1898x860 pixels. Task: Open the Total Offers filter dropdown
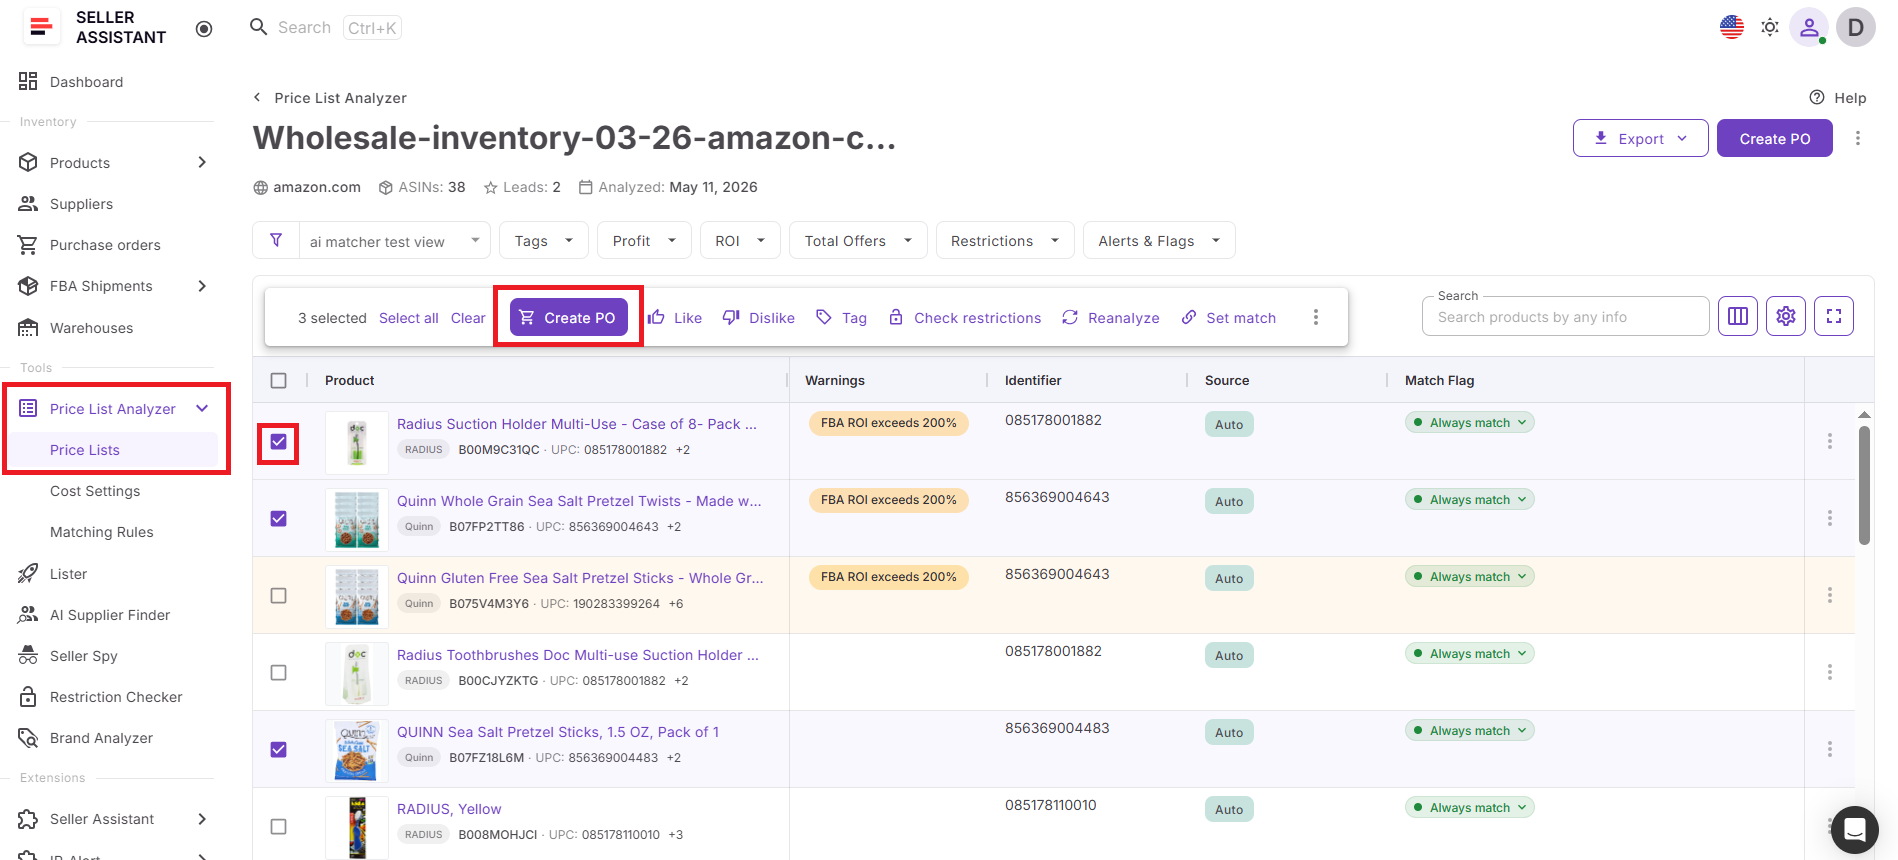[859, 240]
